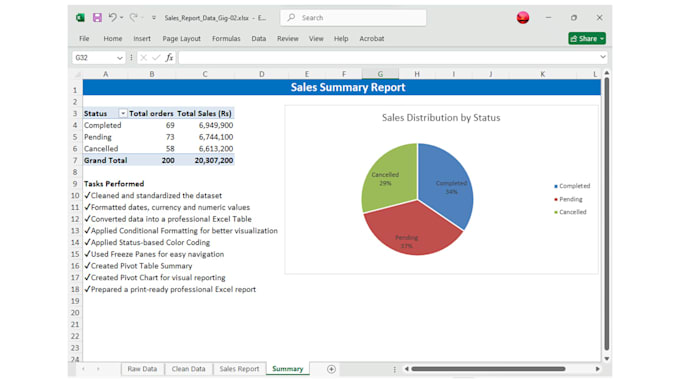680x383 pixels.
Task: Click the New sheet plus icon
Action: [x=331, y=369]
